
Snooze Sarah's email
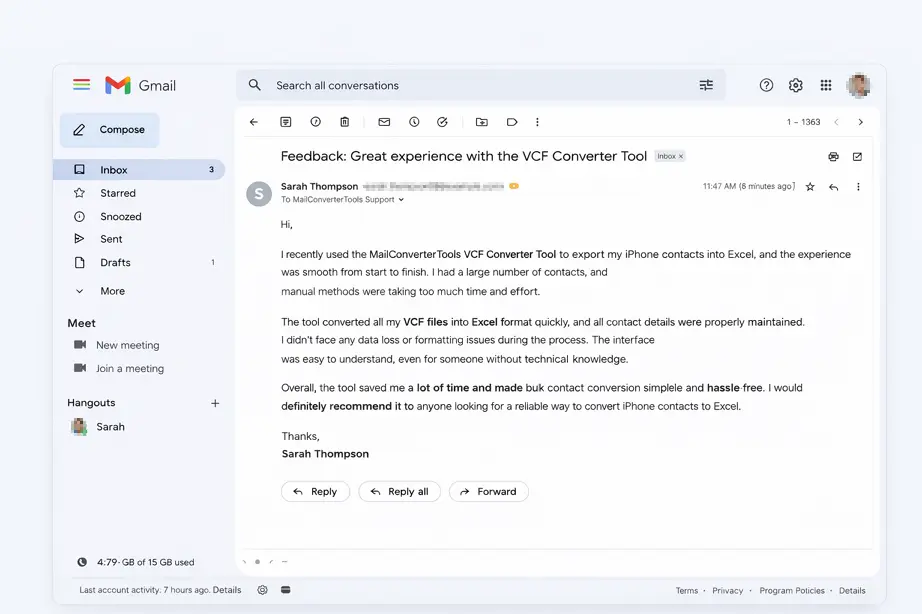(413, 121)
